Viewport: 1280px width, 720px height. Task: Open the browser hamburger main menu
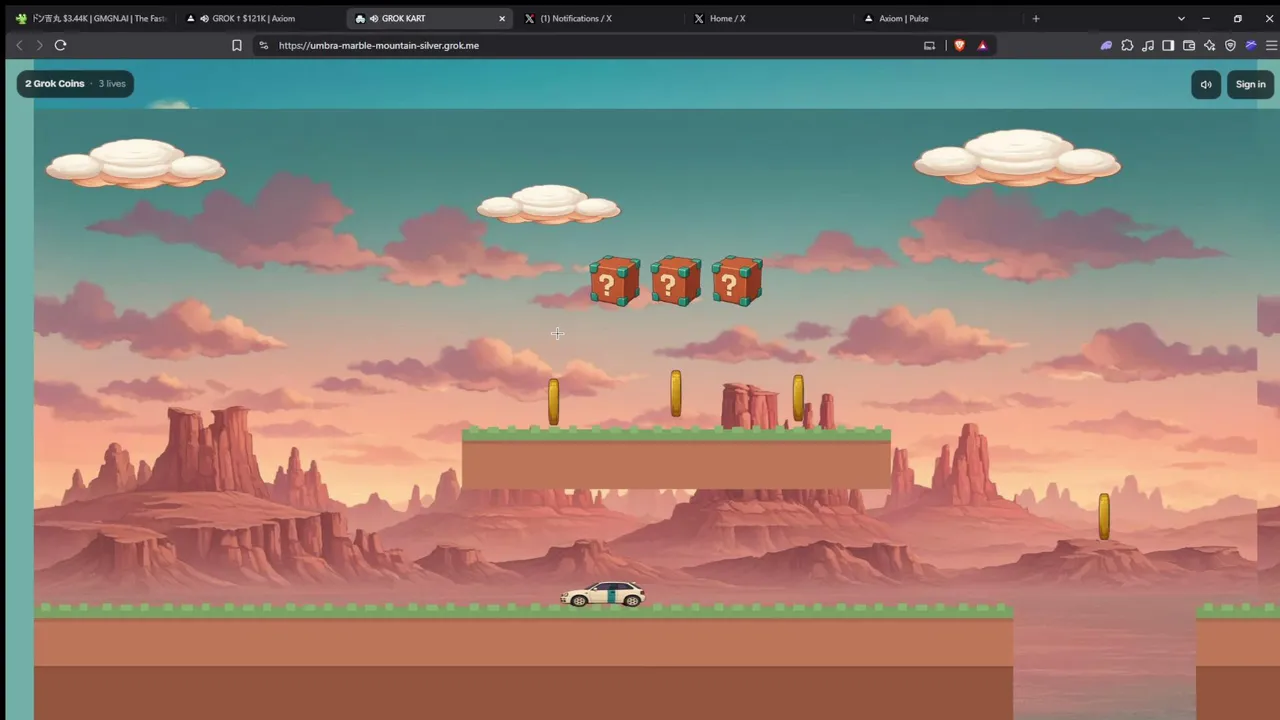coord(1271,45)
